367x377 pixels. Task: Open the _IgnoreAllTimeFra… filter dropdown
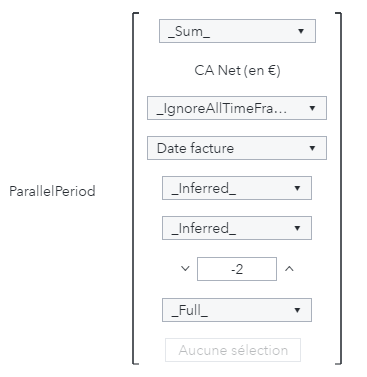pyautogui.click(x=237, y=108)
